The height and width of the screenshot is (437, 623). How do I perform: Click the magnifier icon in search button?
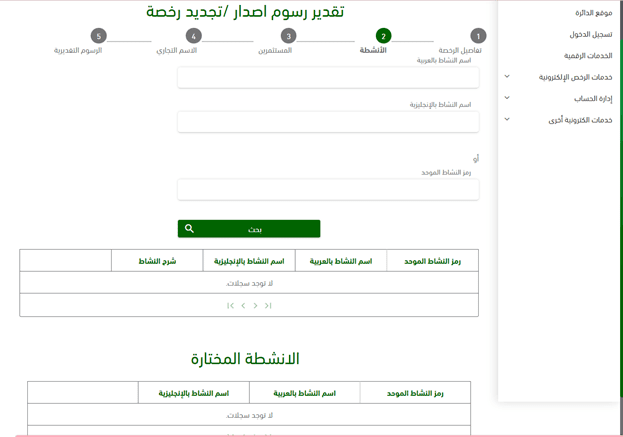pyautogui.click(x=189, y=228)
